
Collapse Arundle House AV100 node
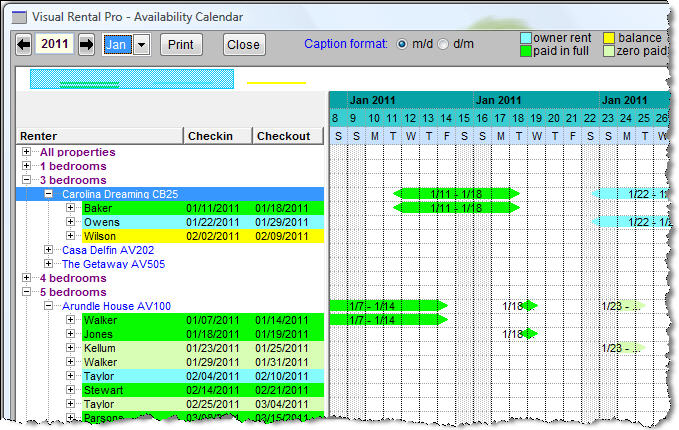(x=48, y=306)
